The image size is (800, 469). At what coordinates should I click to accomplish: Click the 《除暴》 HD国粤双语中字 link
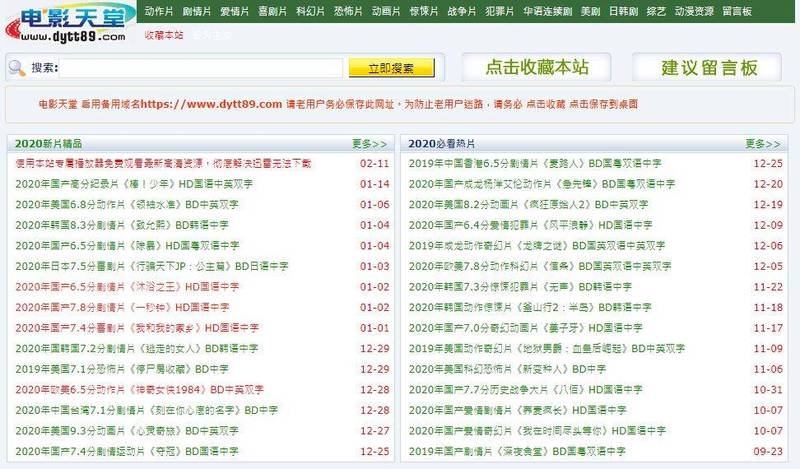pyautogui.click(x=127, y=245)
